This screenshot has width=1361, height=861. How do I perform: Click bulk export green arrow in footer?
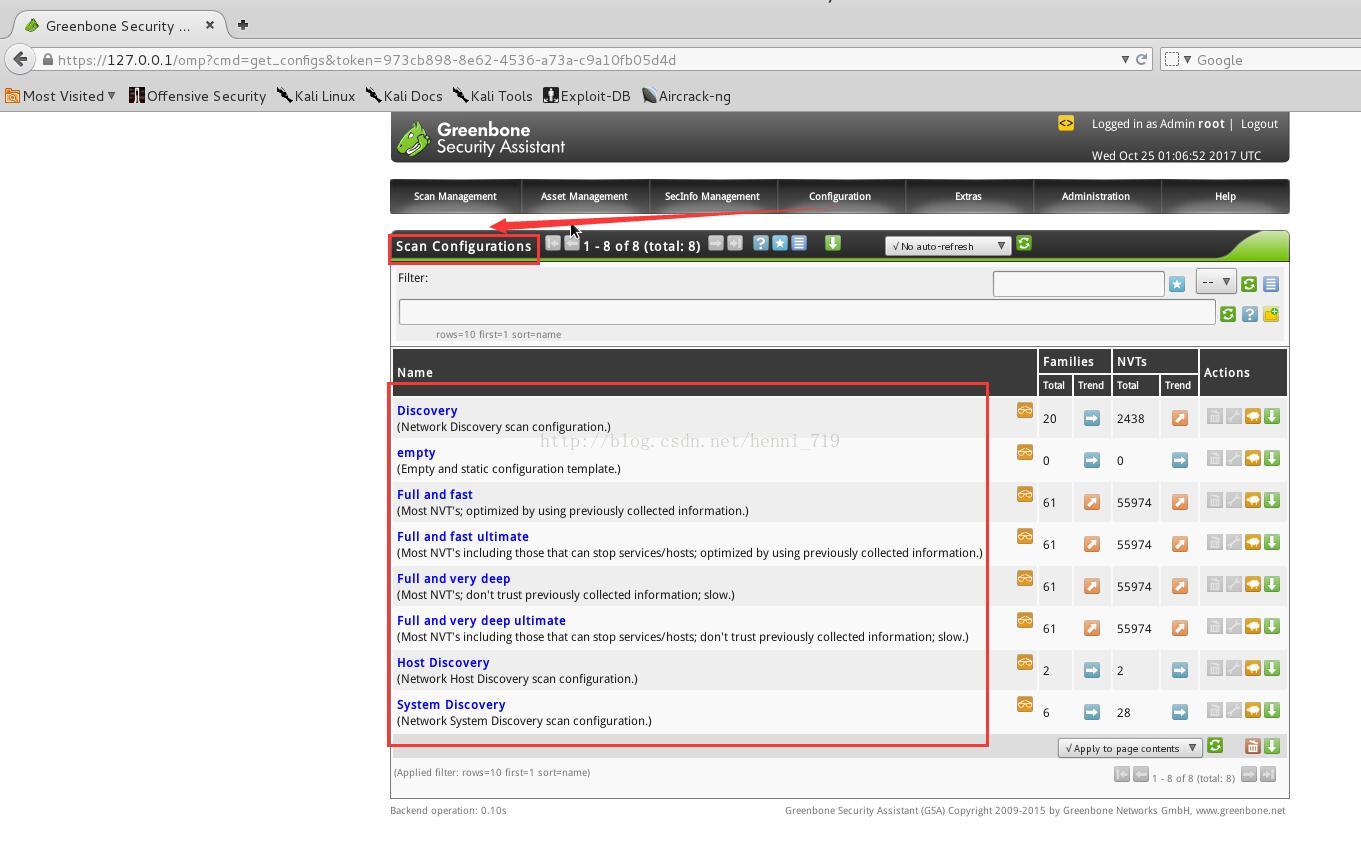coord(1271,746)
